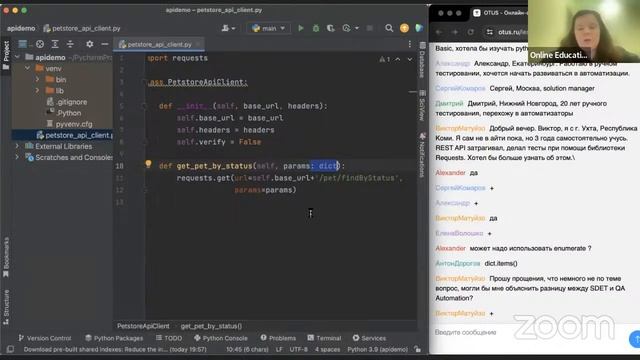
Task: Open Search Everywhere magnifier icon
Action: click(x=389, y=28)
